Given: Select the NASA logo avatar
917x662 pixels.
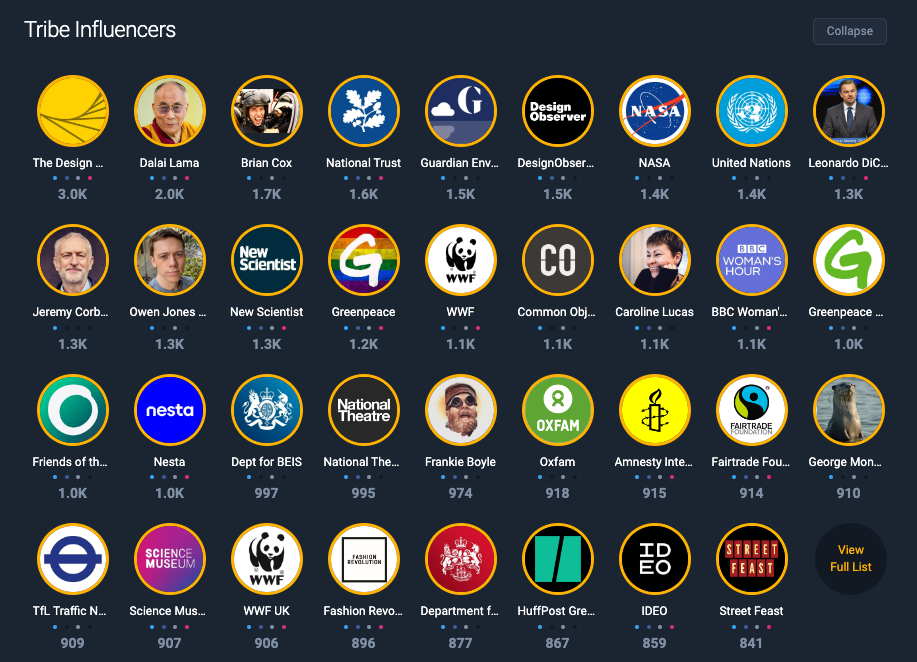Looking at the screenshot, I should point(654,111).
